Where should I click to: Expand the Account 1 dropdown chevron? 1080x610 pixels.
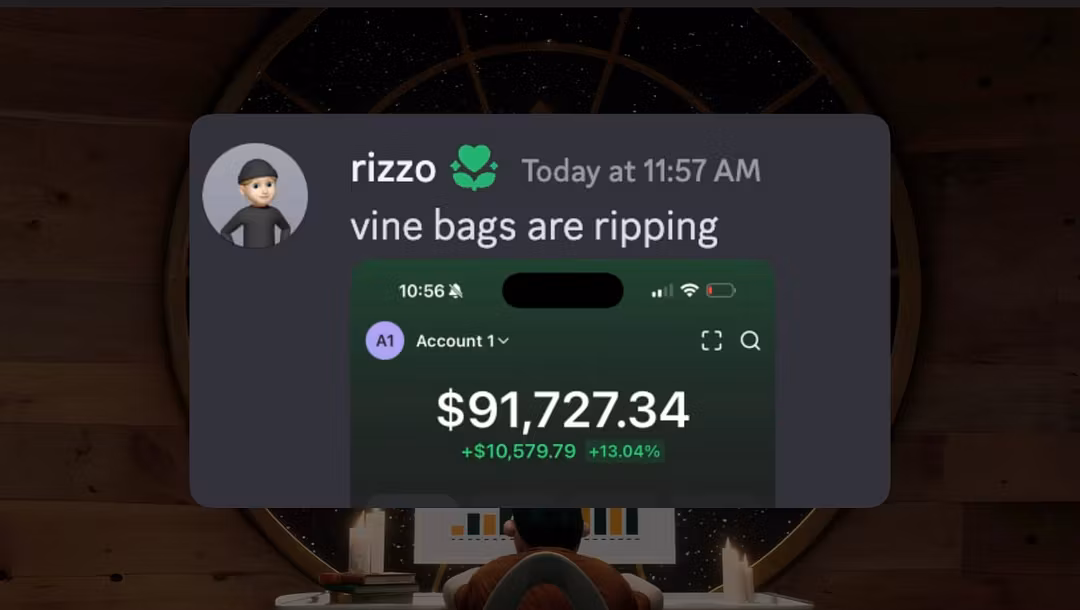pyautogui.click(x=503, y=341)
